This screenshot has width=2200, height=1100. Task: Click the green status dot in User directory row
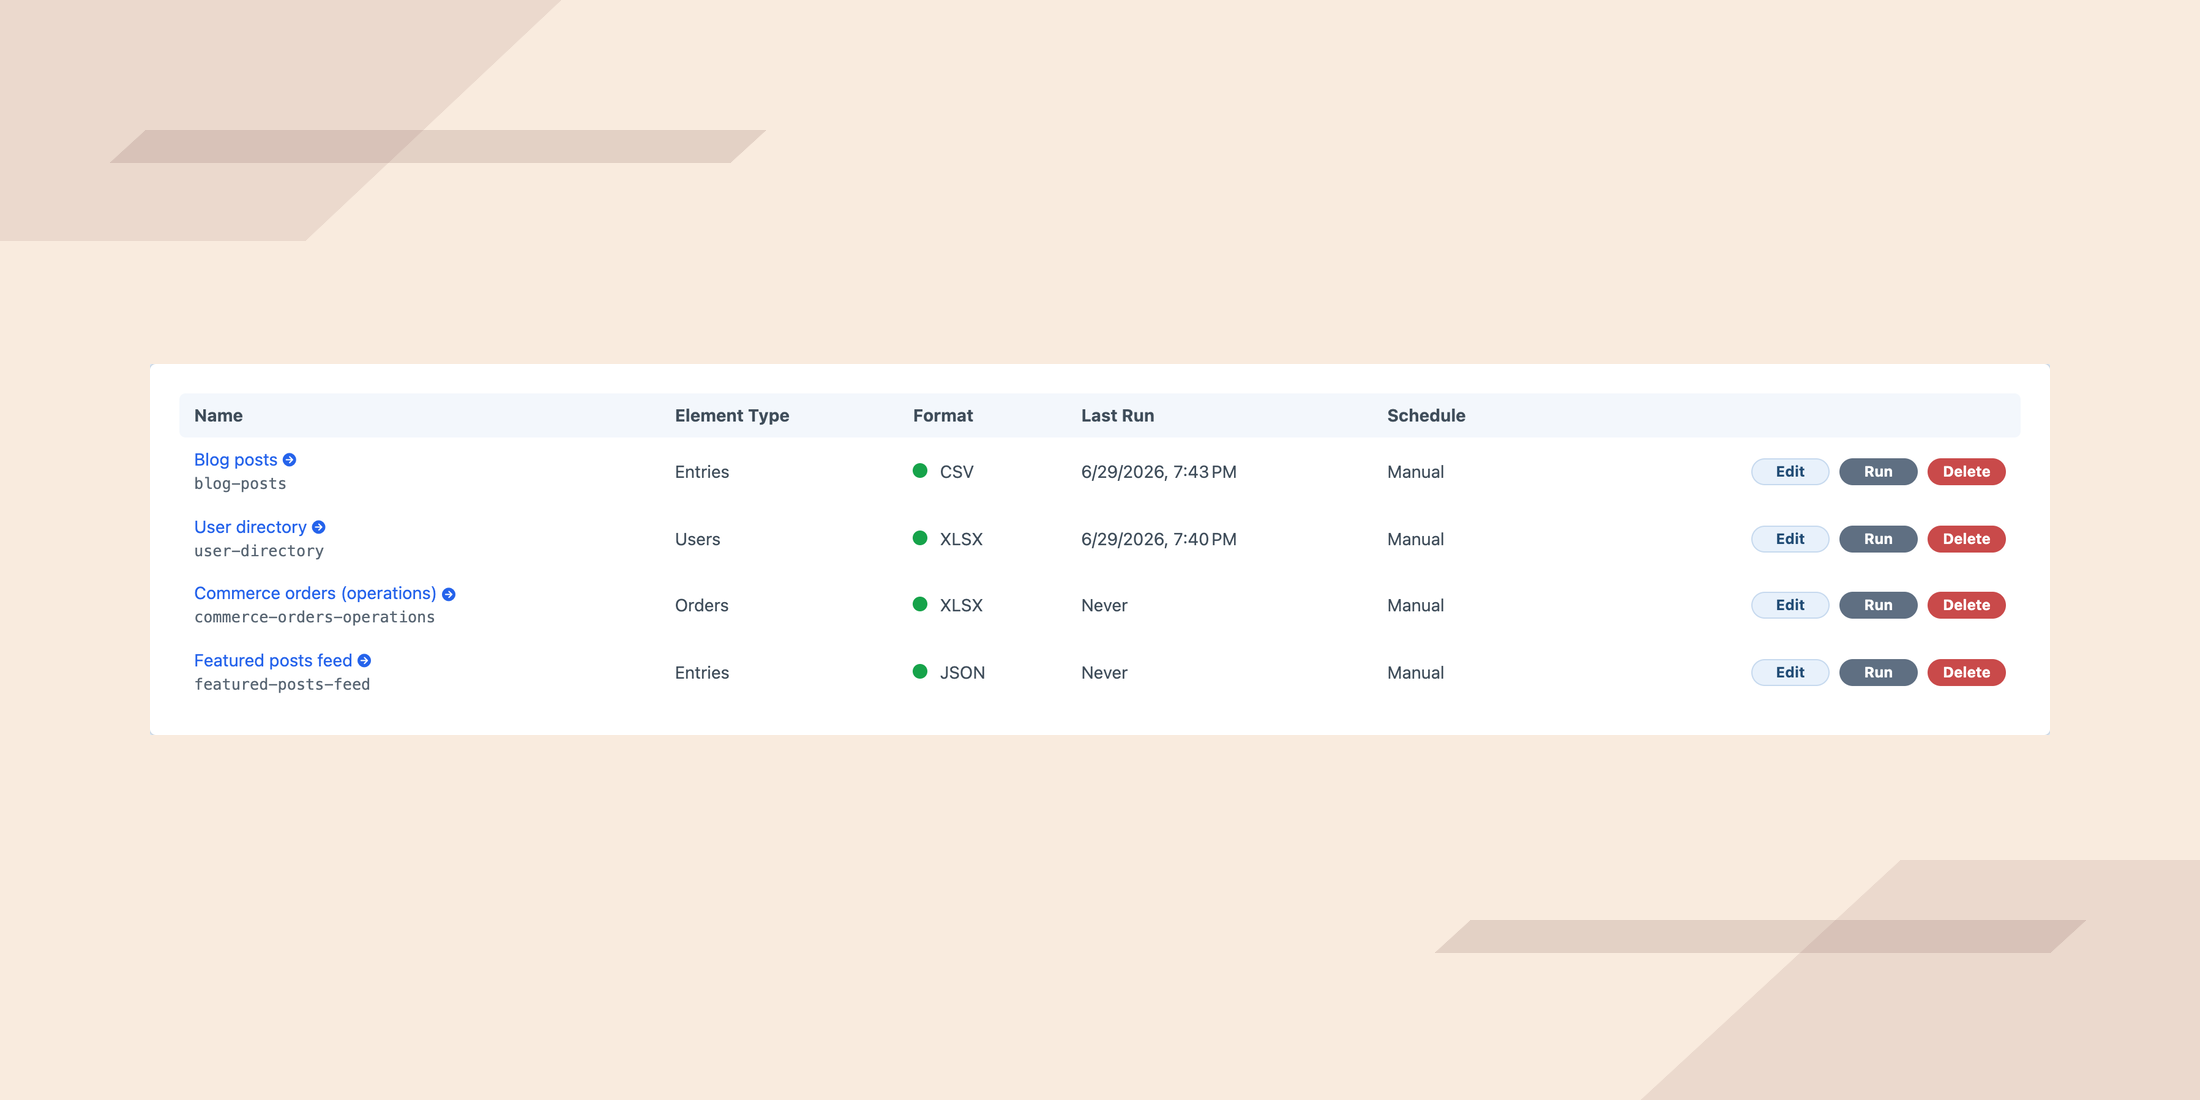point(920,538)
